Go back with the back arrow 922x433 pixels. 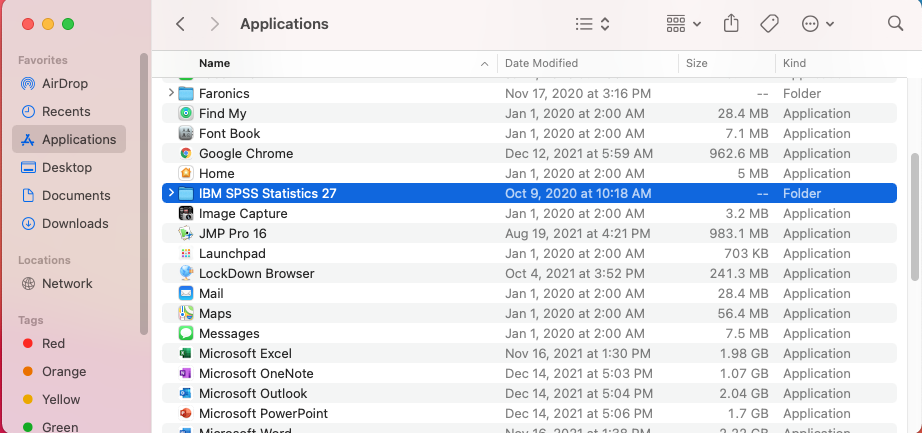pyautogui.click(x=180, y=23)
